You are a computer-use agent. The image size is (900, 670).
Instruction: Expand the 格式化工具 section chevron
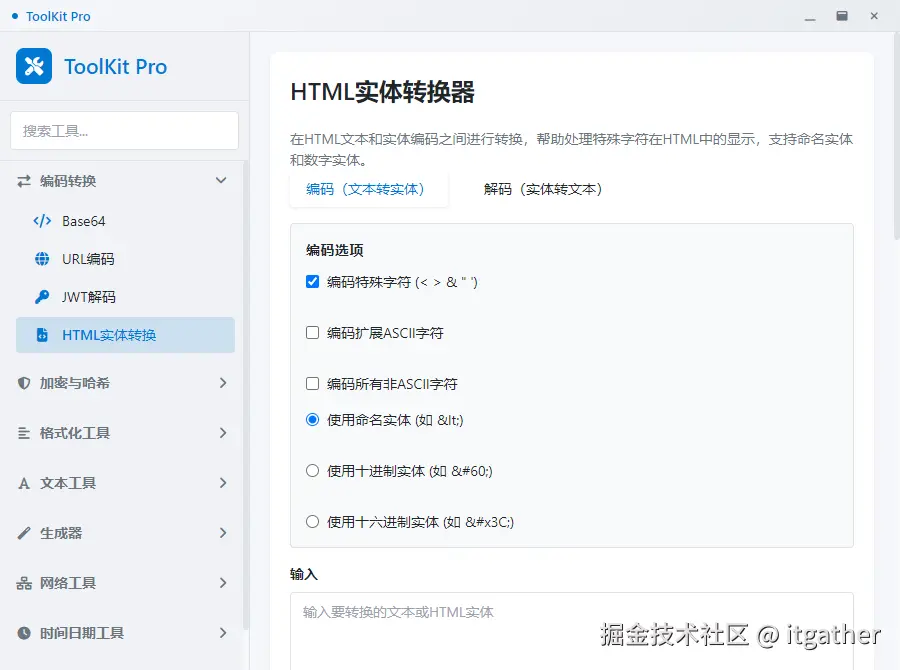point(223,433)
